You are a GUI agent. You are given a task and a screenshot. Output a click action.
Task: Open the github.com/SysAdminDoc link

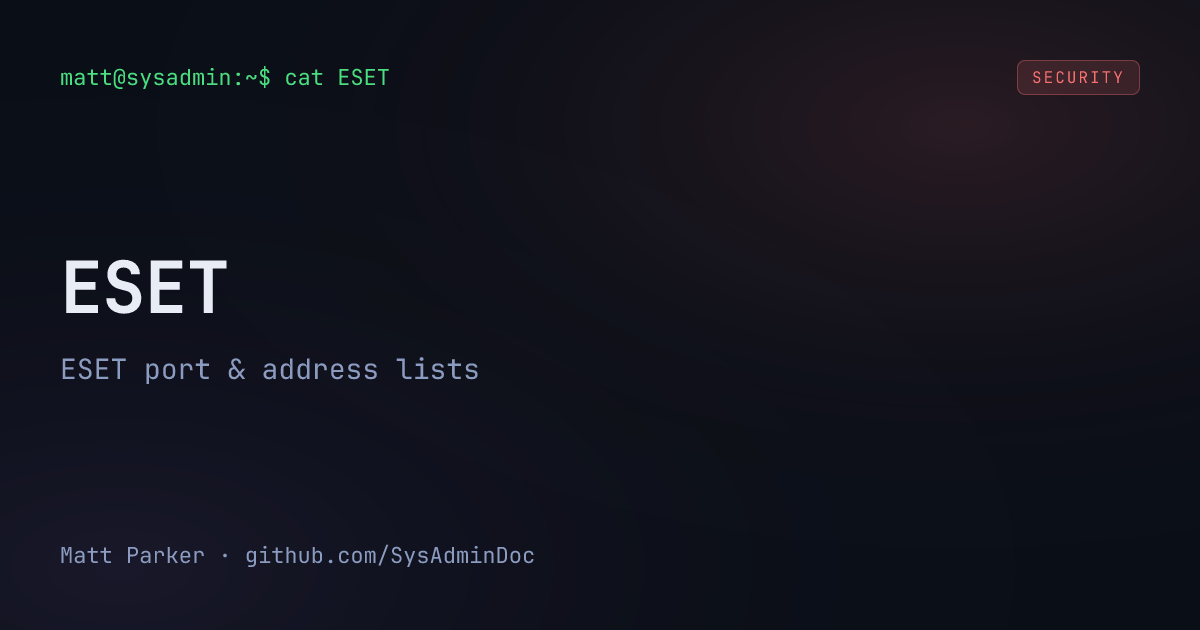(390, 556)
